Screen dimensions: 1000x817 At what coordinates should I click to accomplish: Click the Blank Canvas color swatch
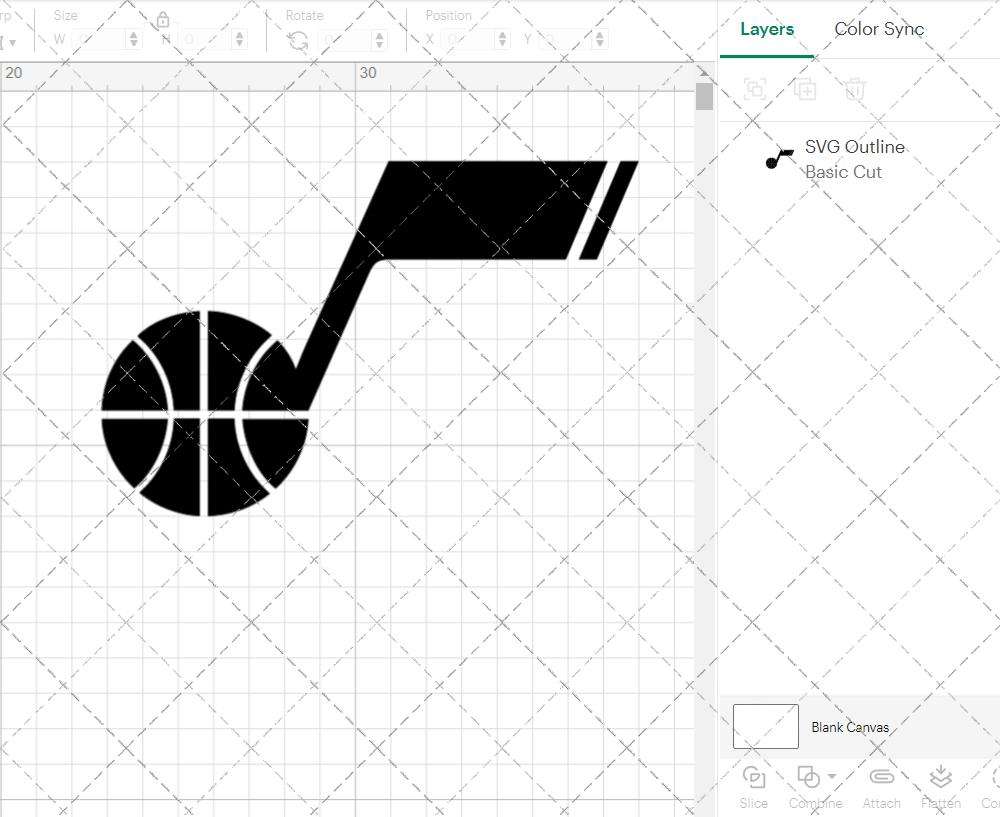(765, 726)
